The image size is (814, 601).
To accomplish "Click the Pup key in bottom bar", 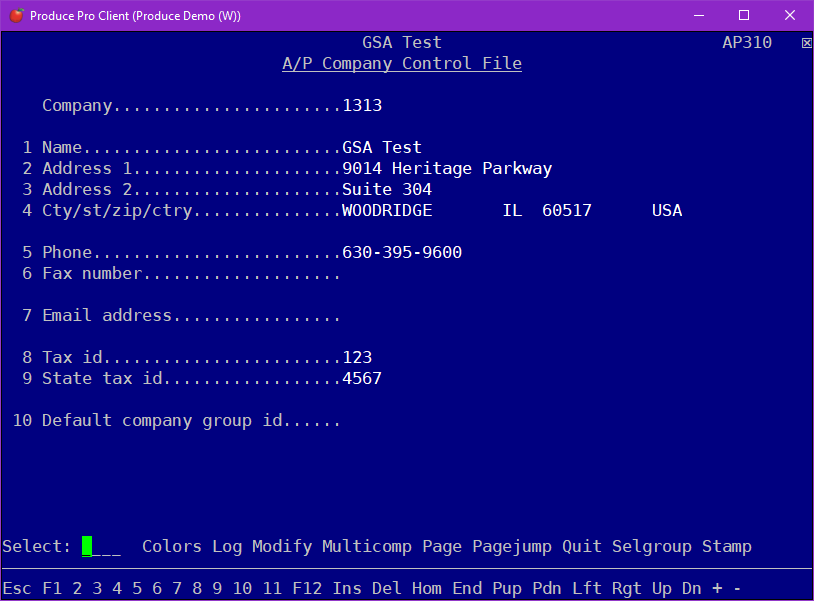I will point(507,589).
